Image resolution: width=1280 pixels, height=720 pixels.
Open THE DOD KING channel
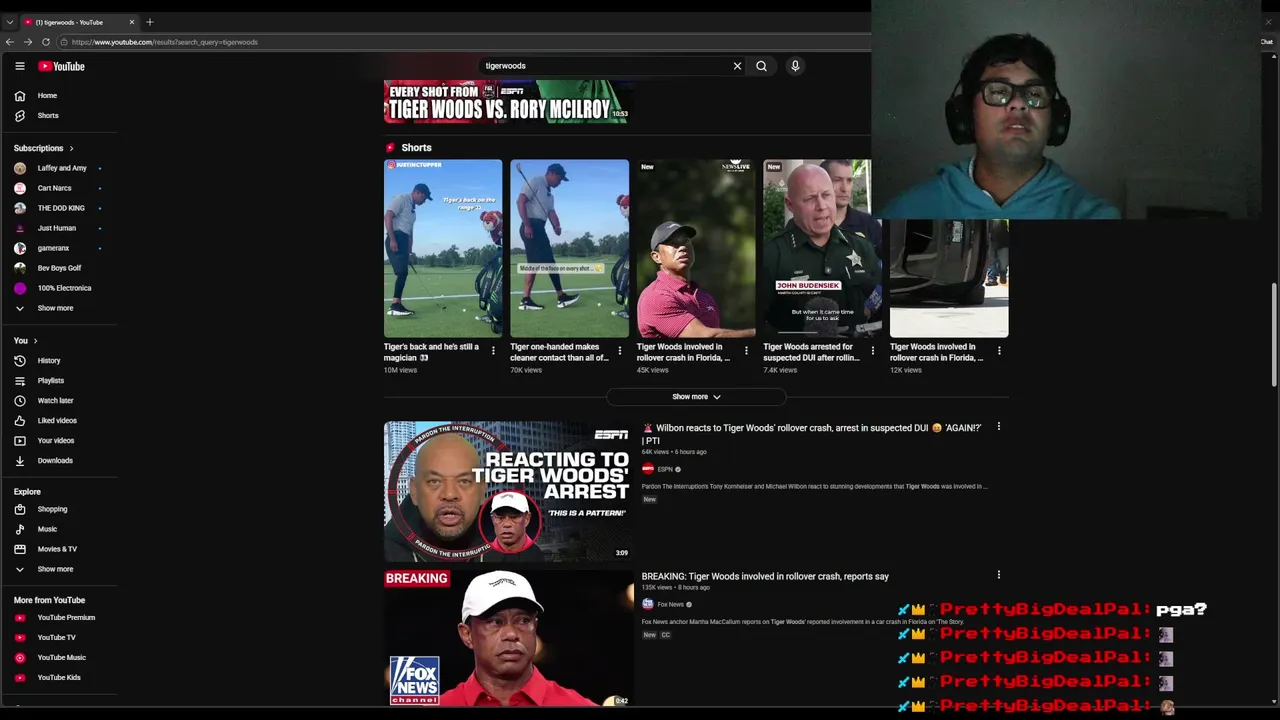pos(59,208)
